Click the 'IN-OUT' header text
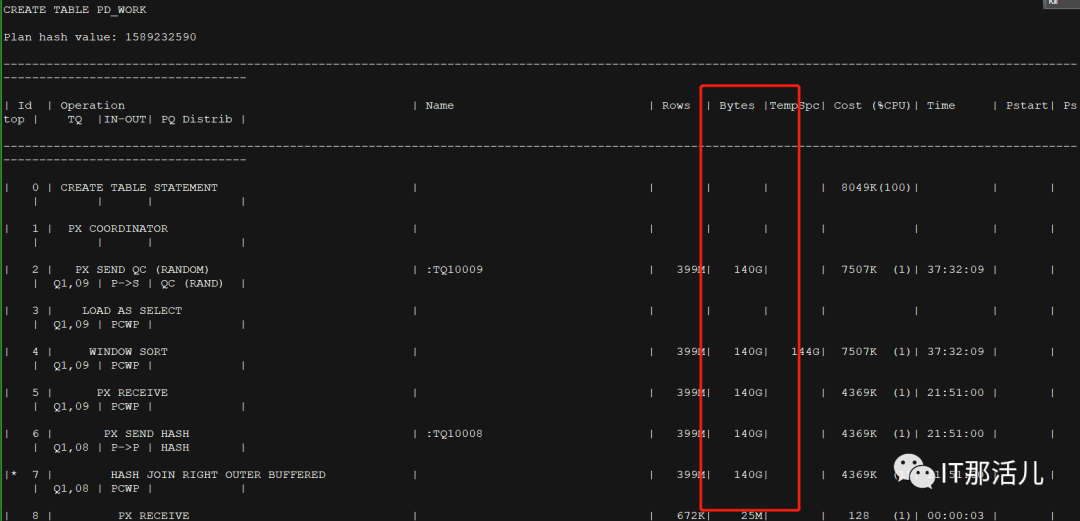This screenshot has width=1080, height=521. pyautogui.click(x=125, y=119)
